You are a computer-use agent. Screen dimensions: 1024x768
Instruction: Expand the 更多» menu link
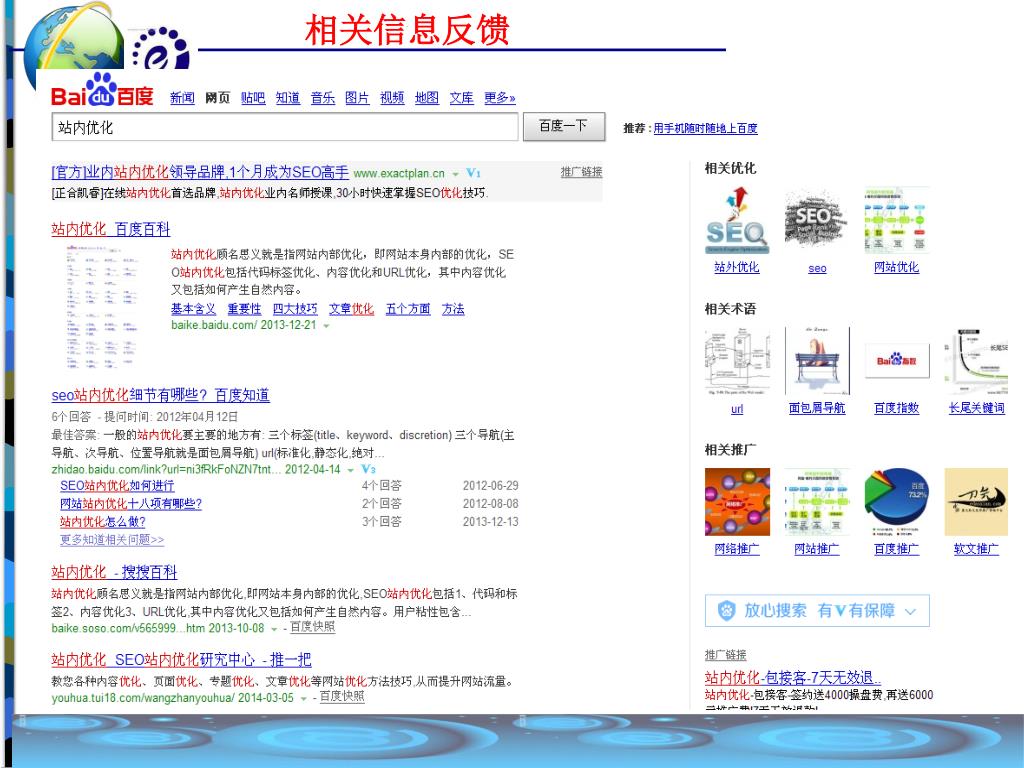500,98
